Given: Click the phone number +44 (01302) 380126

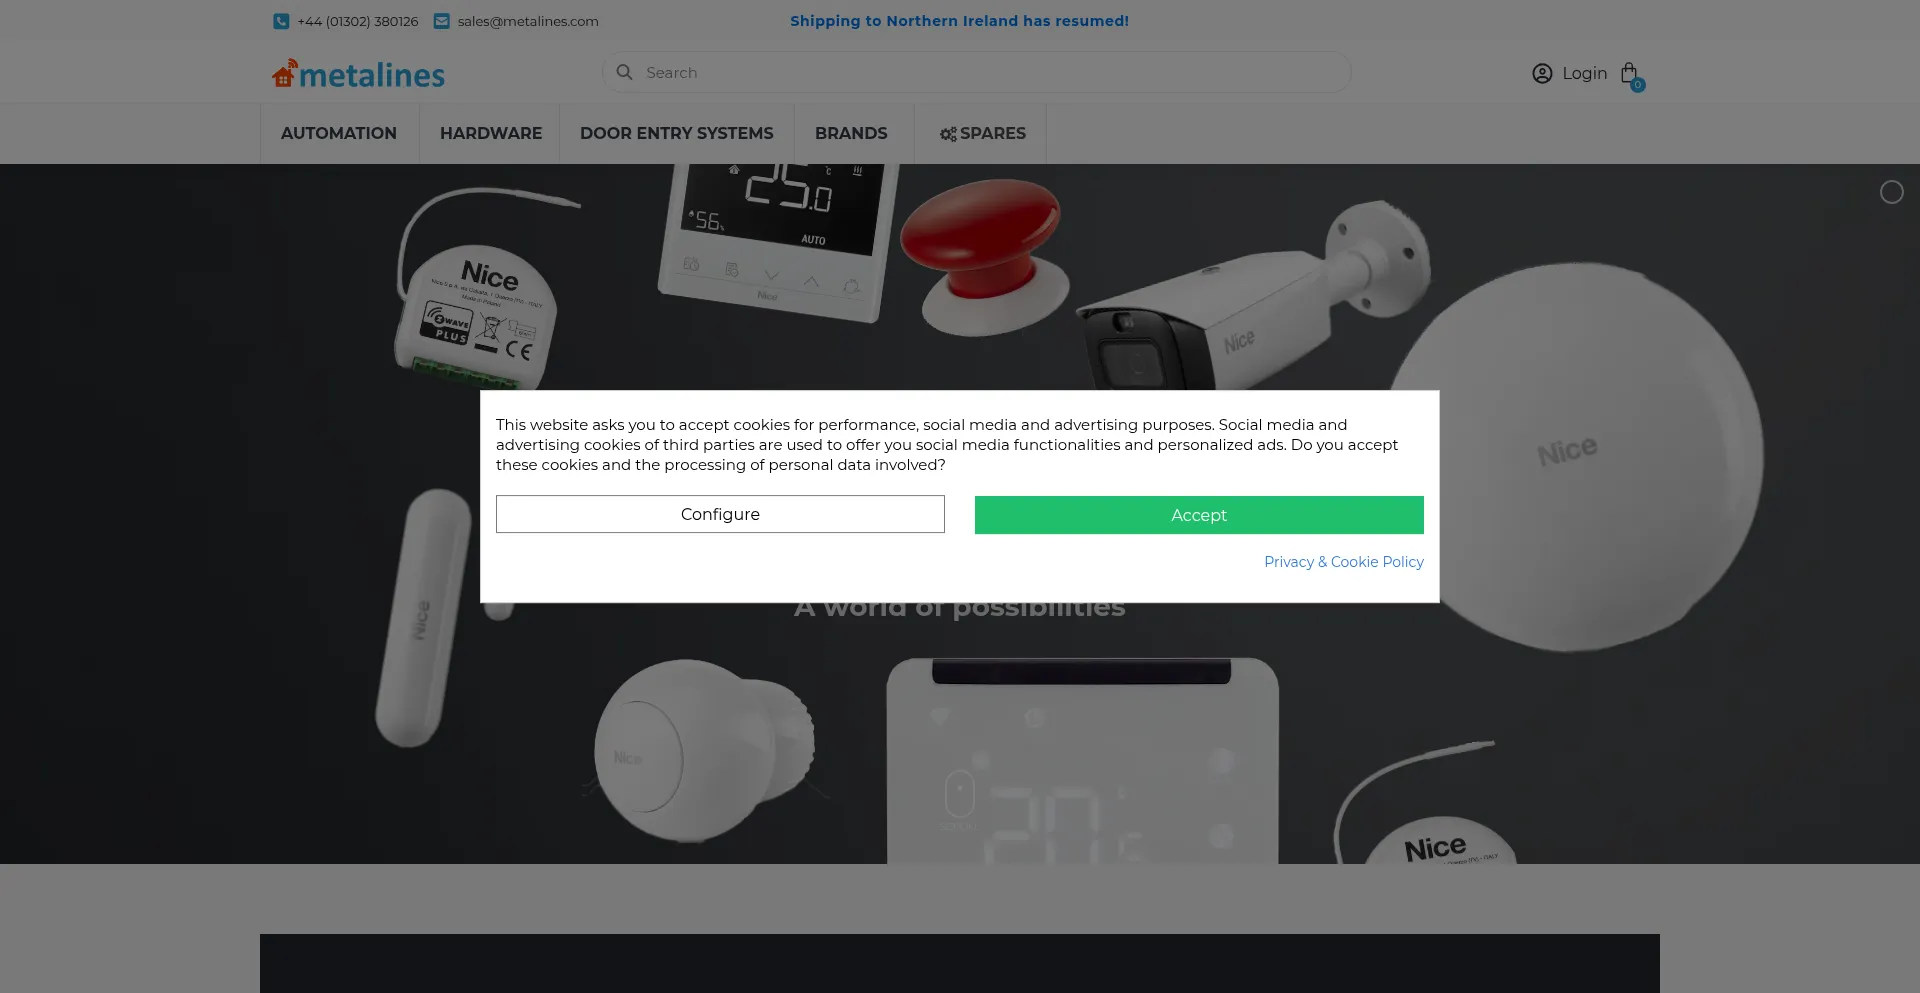Looking at the screenshot, I should coord(357,21).
